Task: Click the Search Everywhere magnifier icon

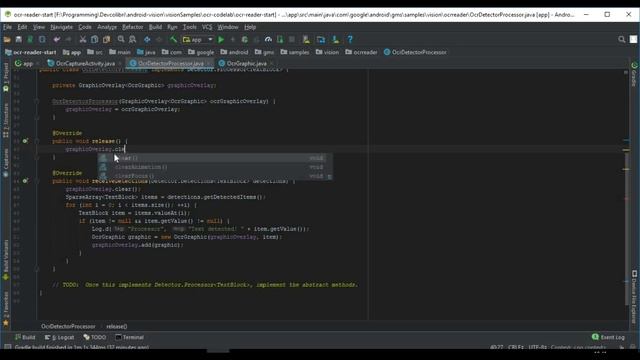Action: point(622,40)
